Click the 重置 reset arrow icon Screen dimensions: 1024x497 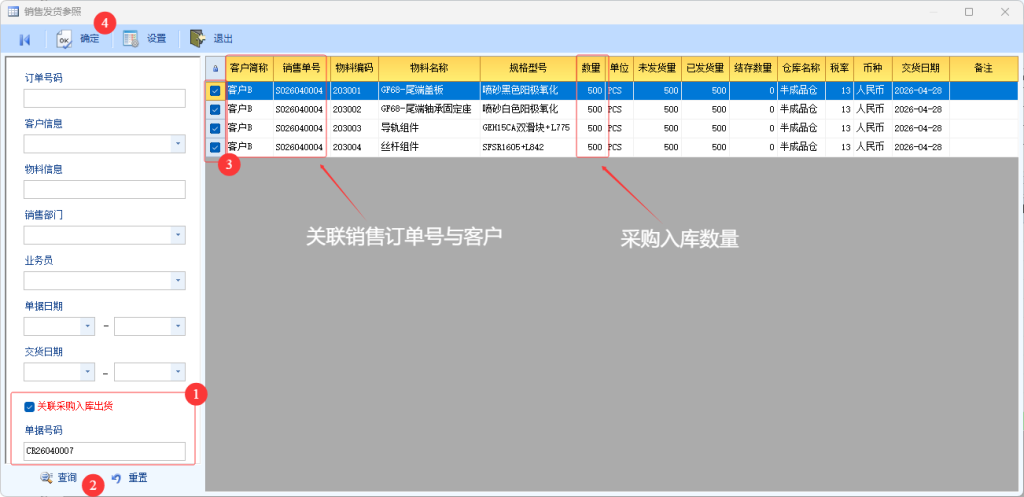116,478
